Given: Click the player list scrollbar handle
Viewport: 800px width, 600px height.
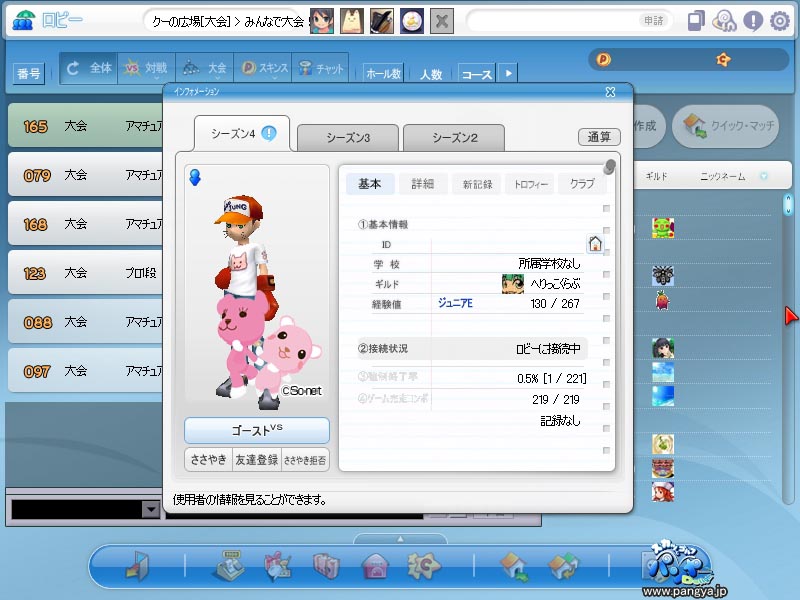Looking at the screenshot, I should pos(788,204).
